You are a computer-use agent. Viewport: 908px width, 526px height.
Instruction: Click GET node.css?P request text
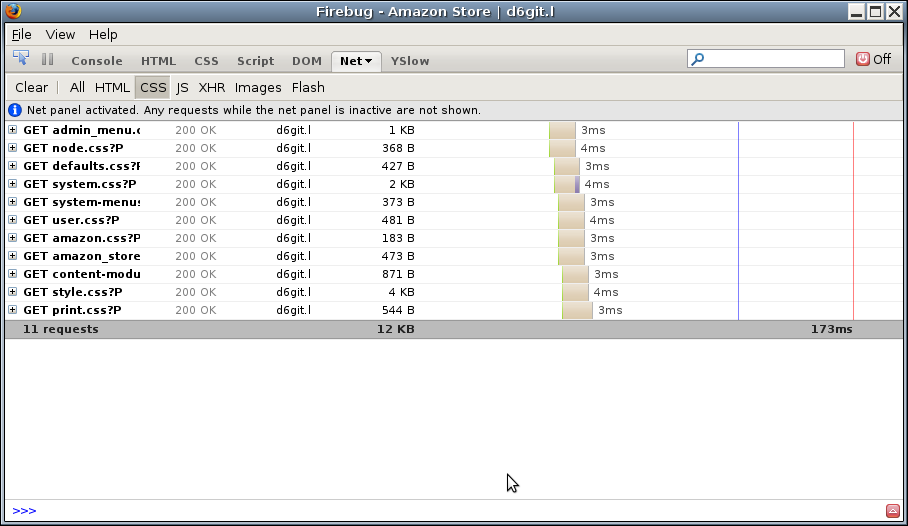[x=73, y=148]
